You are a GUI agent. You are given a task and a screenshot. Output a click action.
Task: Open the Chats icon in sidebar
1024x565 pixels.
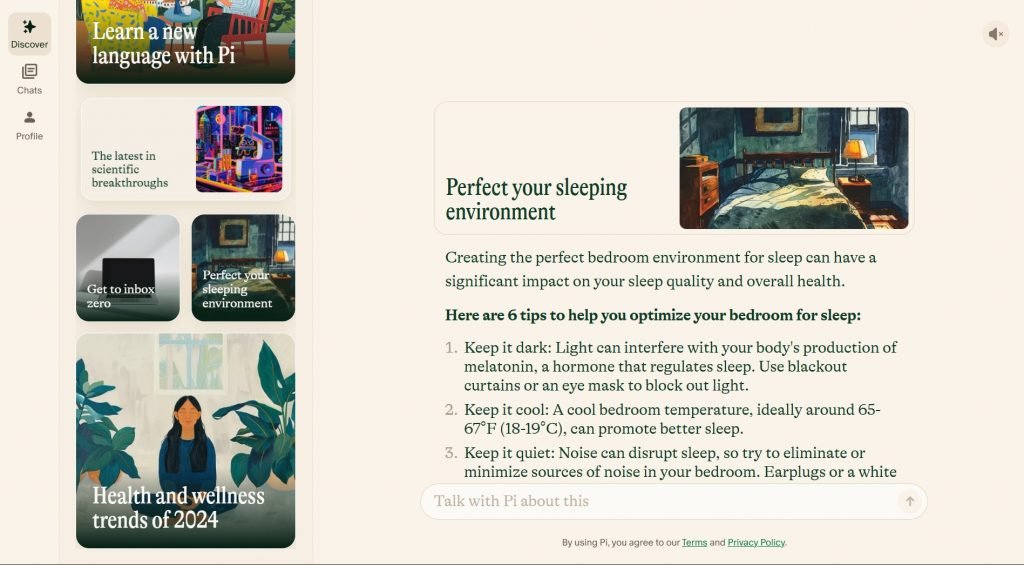(29, 72)
